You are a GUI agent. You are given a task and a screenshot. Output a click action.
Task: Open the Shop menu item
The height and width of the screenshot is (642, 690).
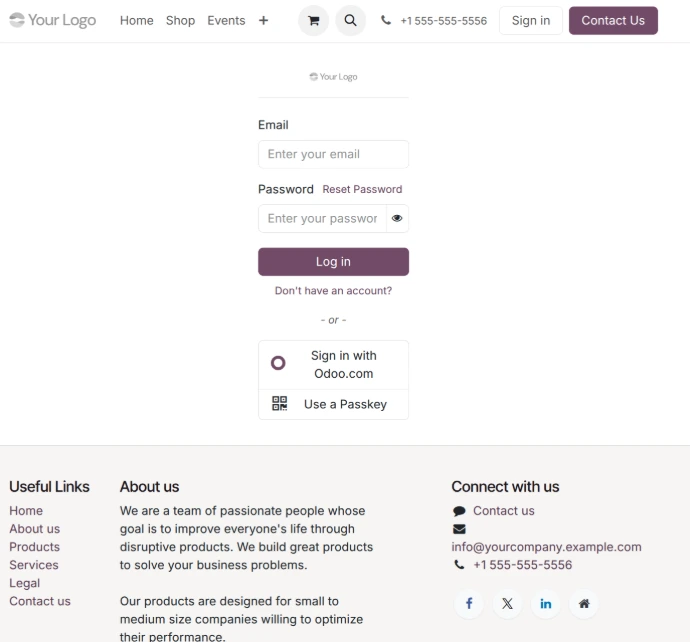point(180,20)
